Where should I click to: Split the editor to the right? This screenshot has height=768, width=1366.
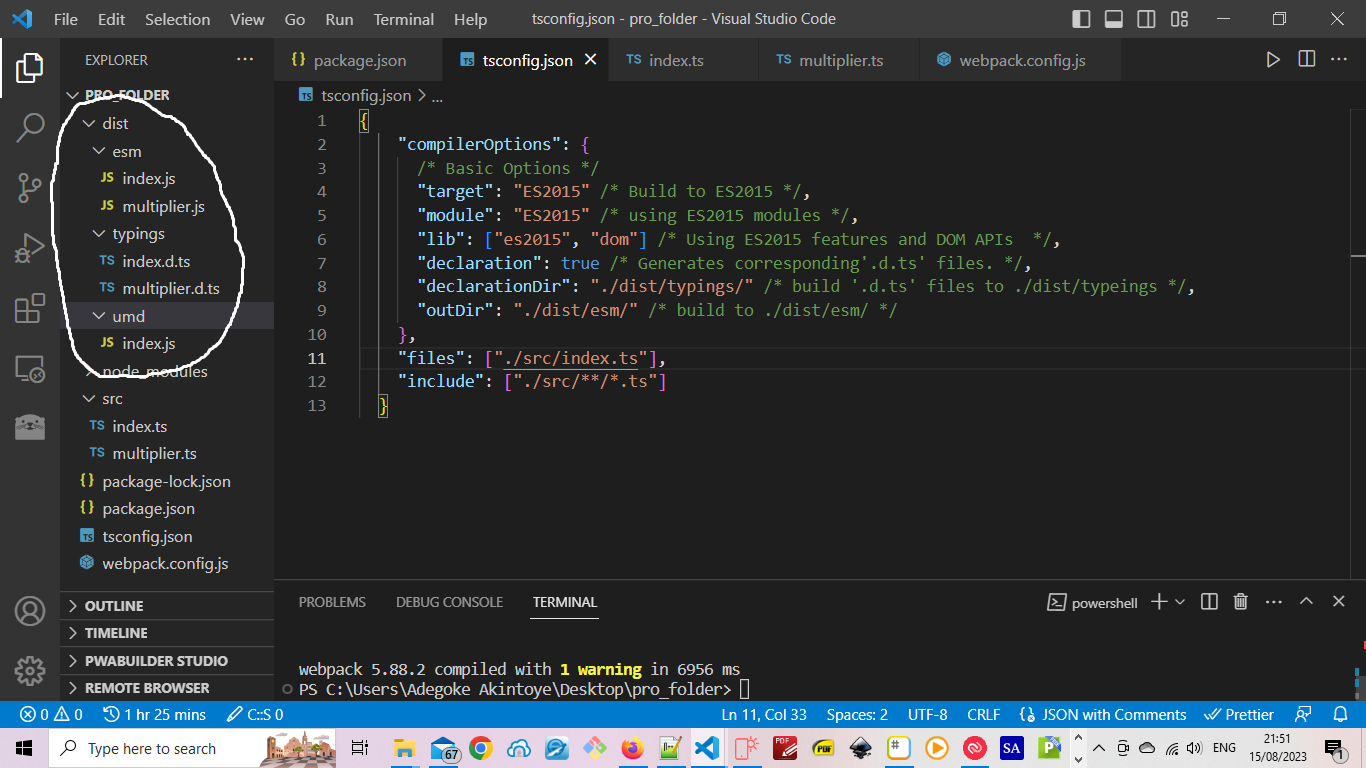[x=1306, y=60]
